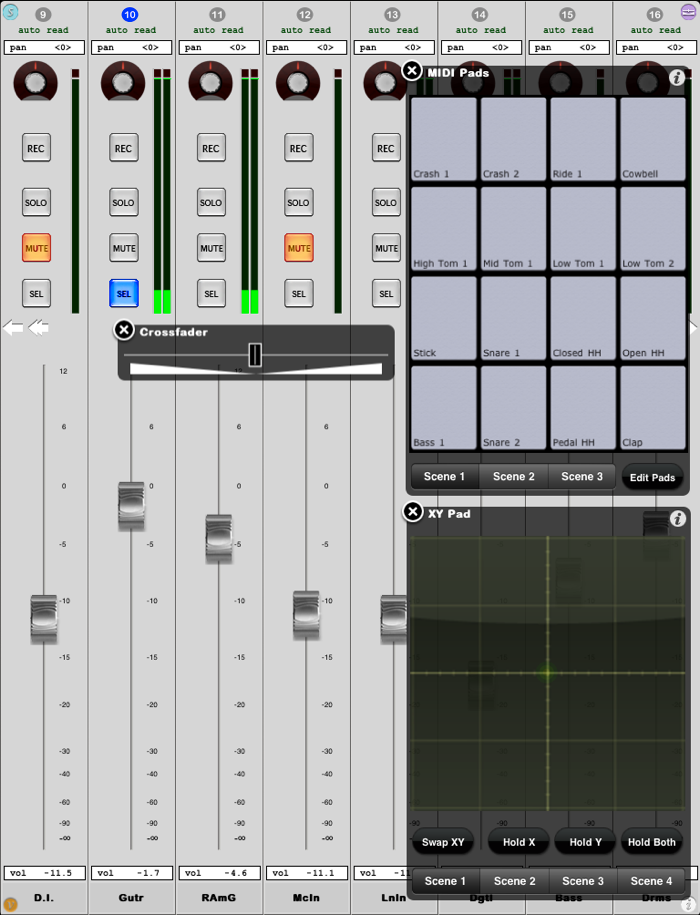Select channel number 12 badge

[x=304, y=15]
